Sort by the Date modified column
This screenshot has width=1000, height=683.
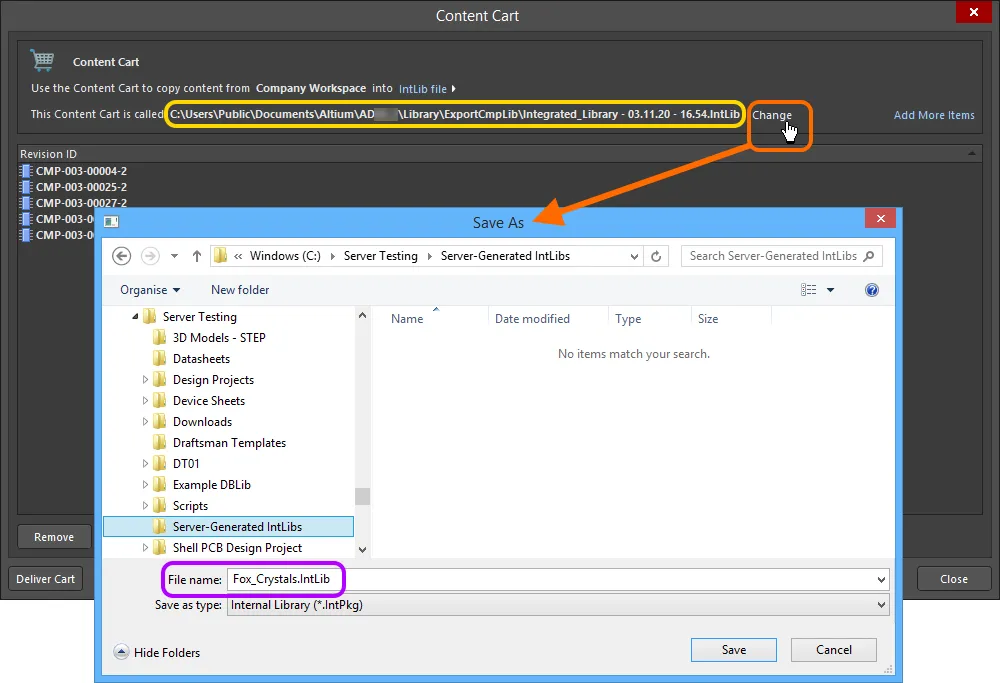[532, 319]
